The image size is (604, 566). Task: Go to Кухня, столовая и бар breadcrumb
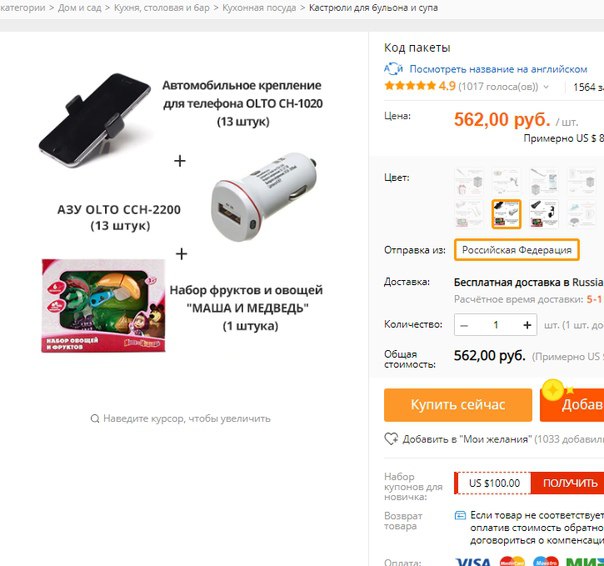click(162, 8)
